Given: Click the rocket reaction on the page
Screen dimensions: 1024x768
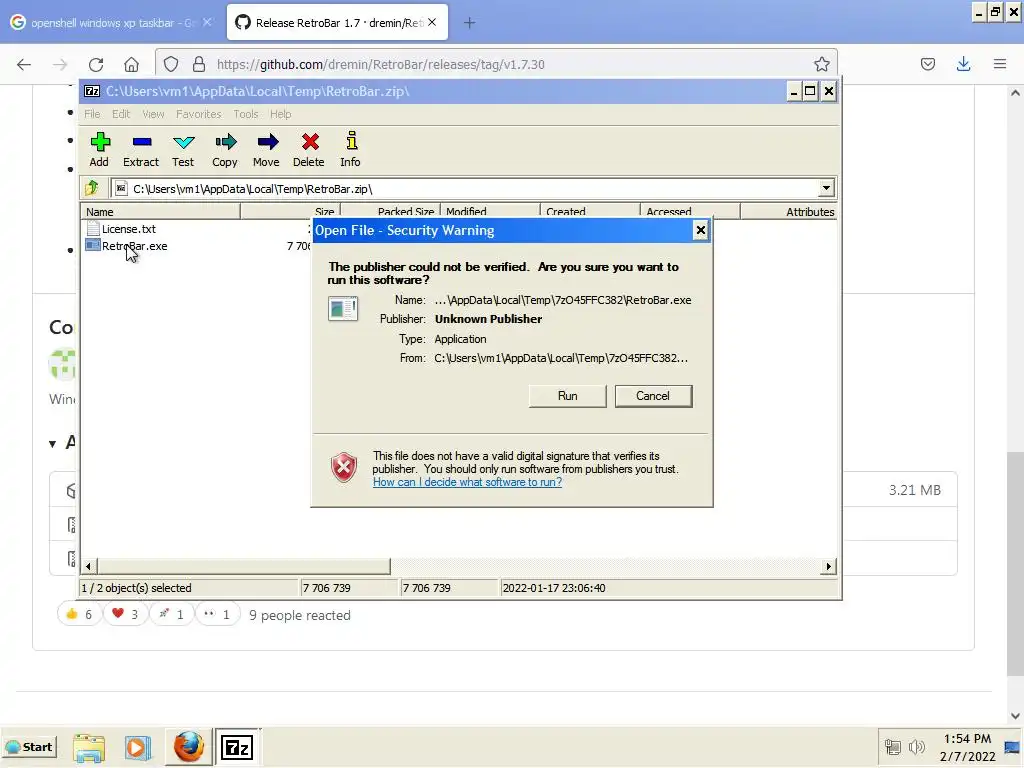Looking at the screenshot, I should pos(171,614).
